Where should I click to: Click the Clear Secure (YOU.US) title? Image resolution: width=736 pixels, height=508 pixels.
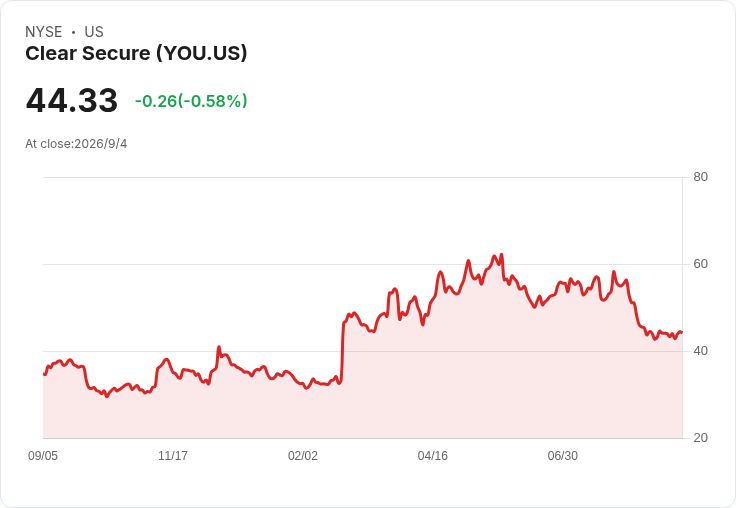click(x=136, y=54)
